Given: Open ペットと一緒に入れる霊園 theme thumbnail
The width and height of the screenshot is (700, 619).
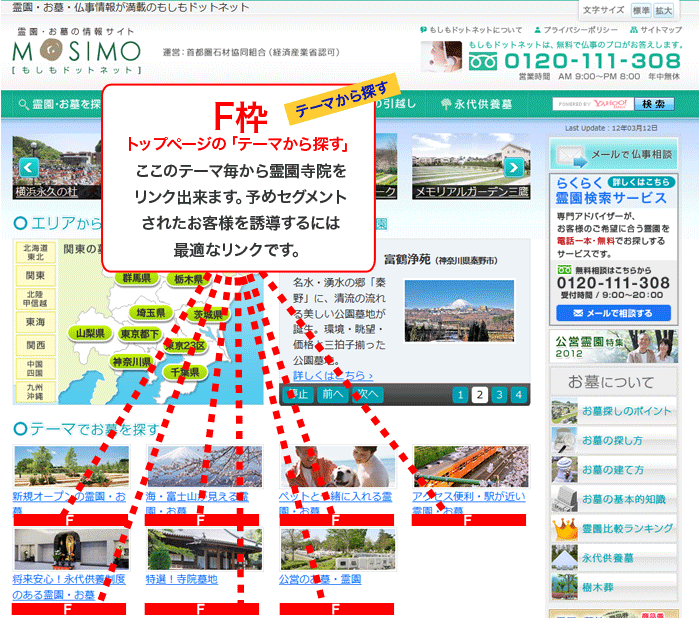Looking at the screenshot, I should click(338, 466).
